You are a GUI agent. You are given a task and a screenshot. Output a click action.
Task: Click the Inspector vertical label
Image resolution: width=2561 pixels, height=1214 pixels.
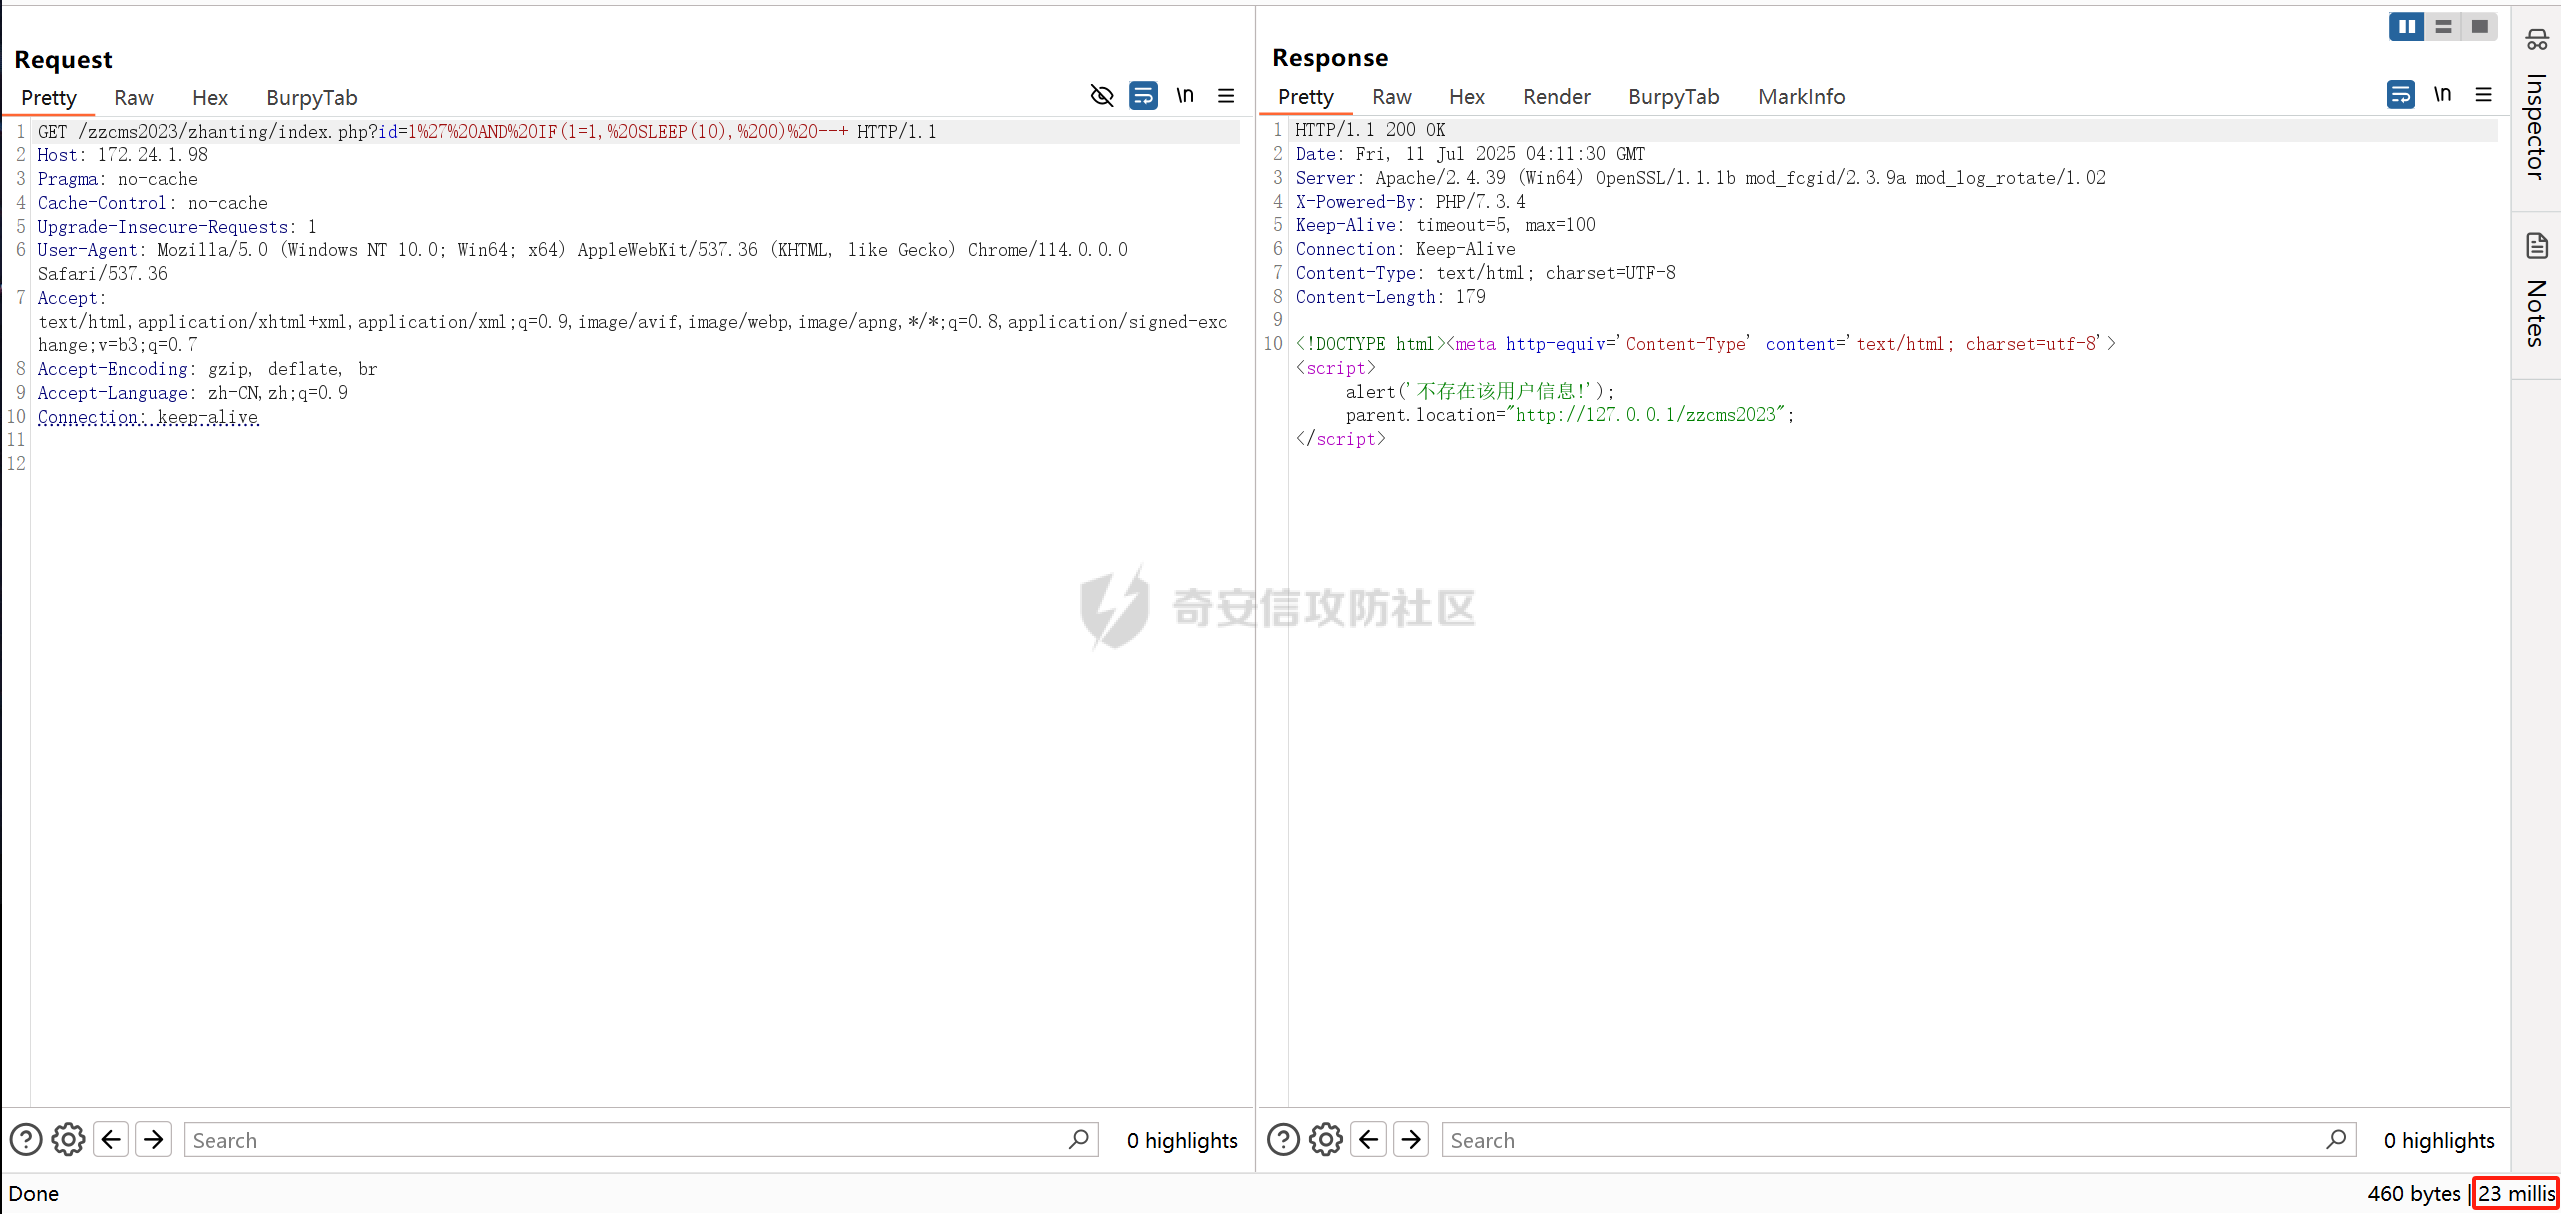[x=2537, y=128]
